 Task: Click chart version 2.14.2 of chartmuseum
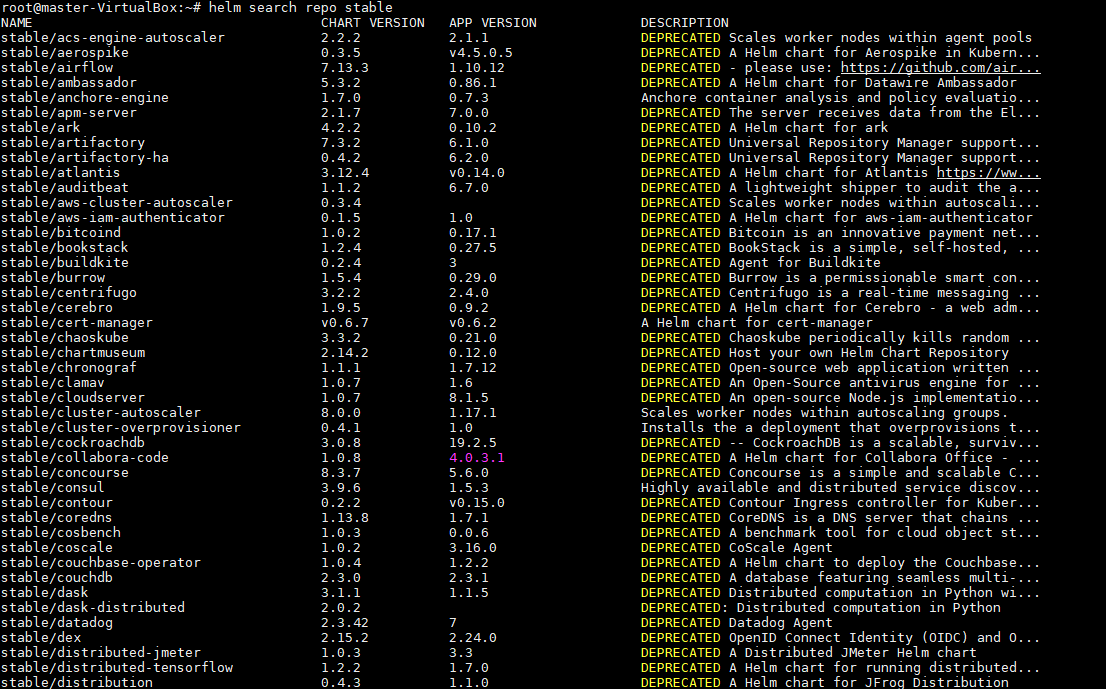(x=345, y=353)
